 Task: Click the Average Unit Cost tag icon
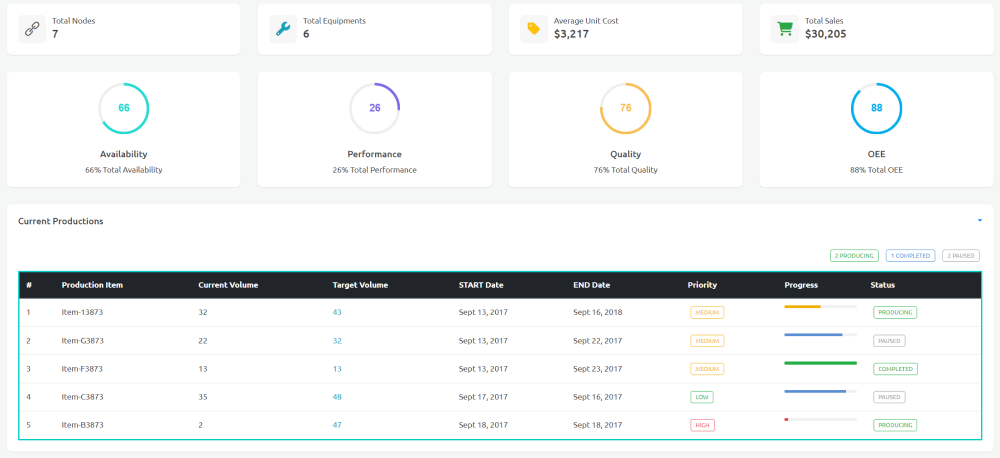534,29
